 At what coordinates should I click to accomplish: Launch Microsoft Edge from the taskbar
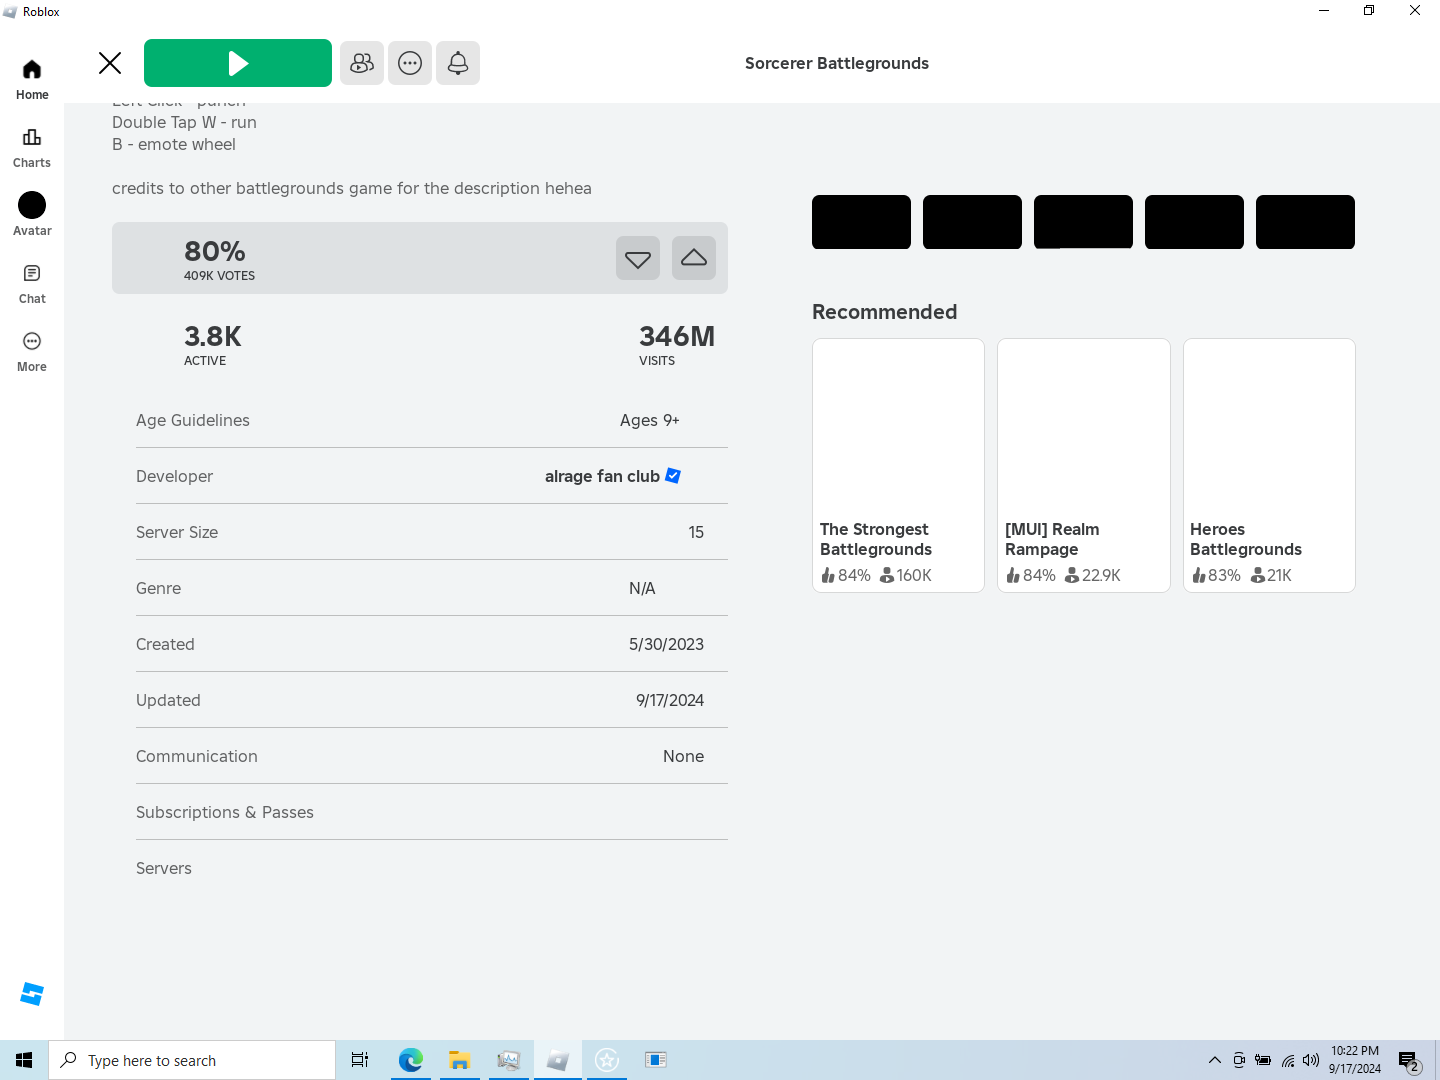coord(410,1060)
